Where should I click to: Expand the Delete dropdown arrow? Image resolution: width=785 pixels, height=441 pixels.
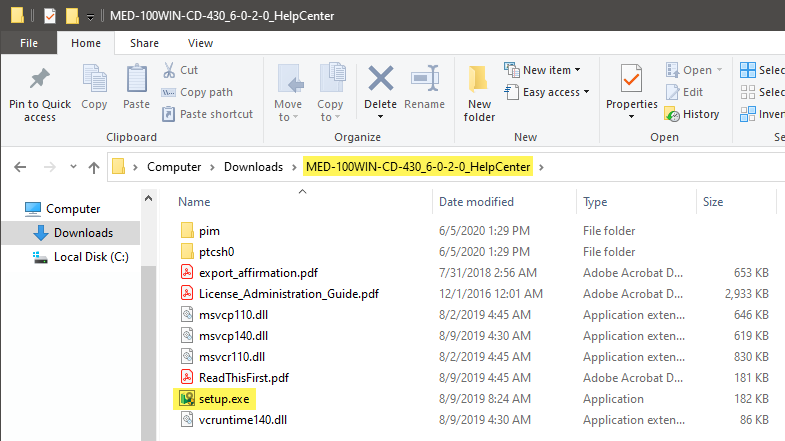(x=381, y=117)
